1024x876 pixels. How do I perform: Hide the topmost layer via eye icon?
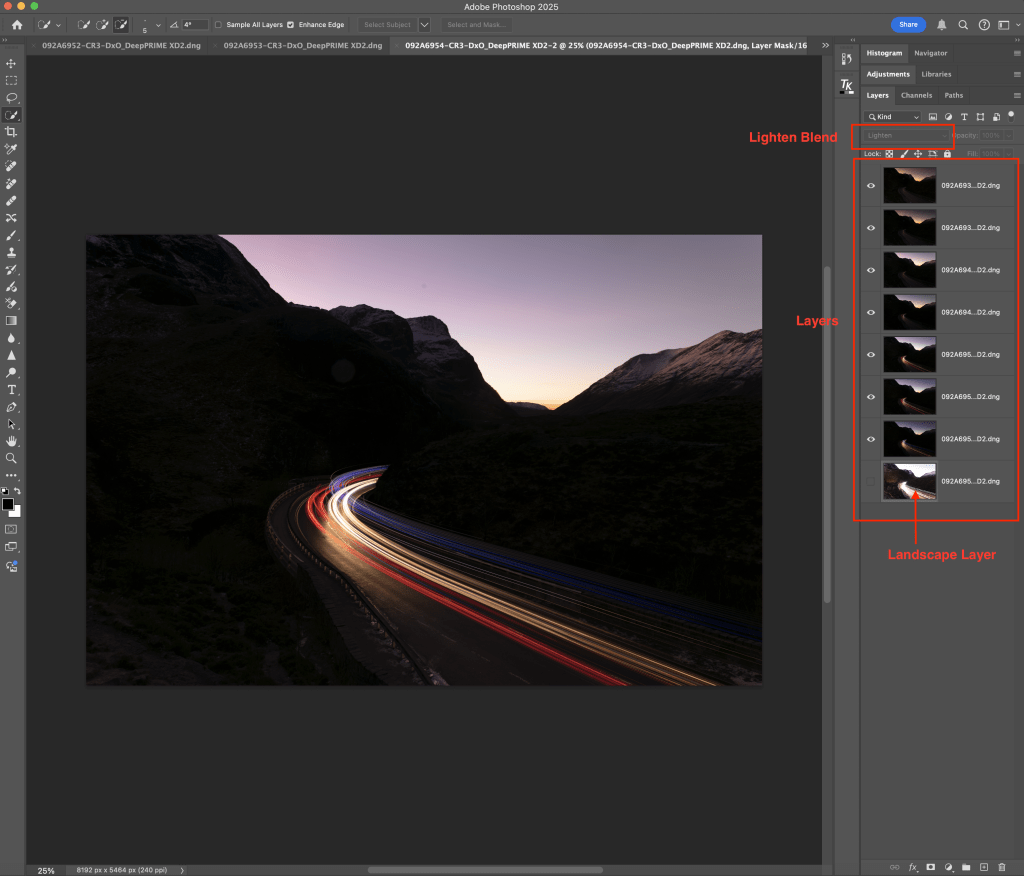pyautogui.click(x=871, y=185)
